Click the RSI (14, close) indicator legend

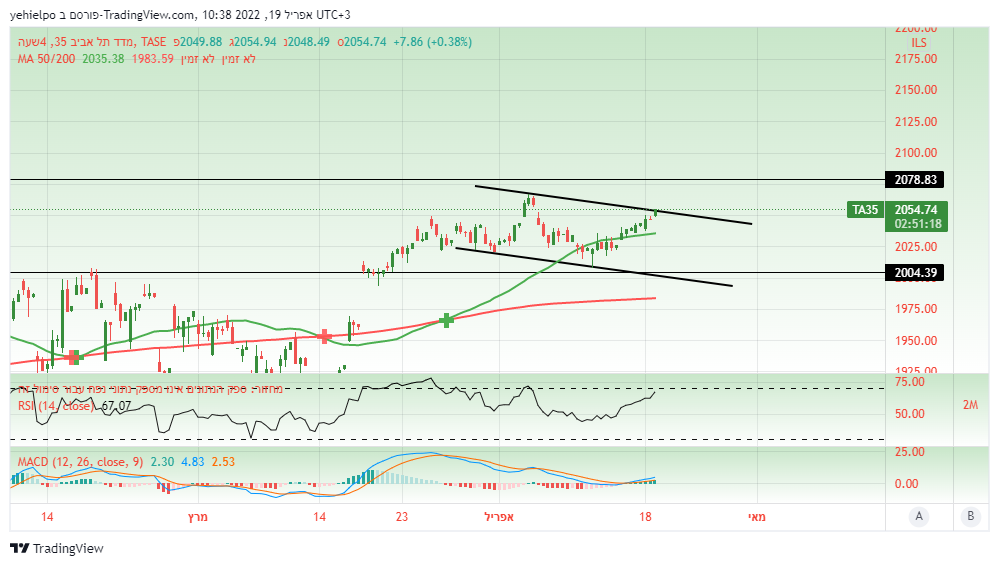click(x=55, y=406)
